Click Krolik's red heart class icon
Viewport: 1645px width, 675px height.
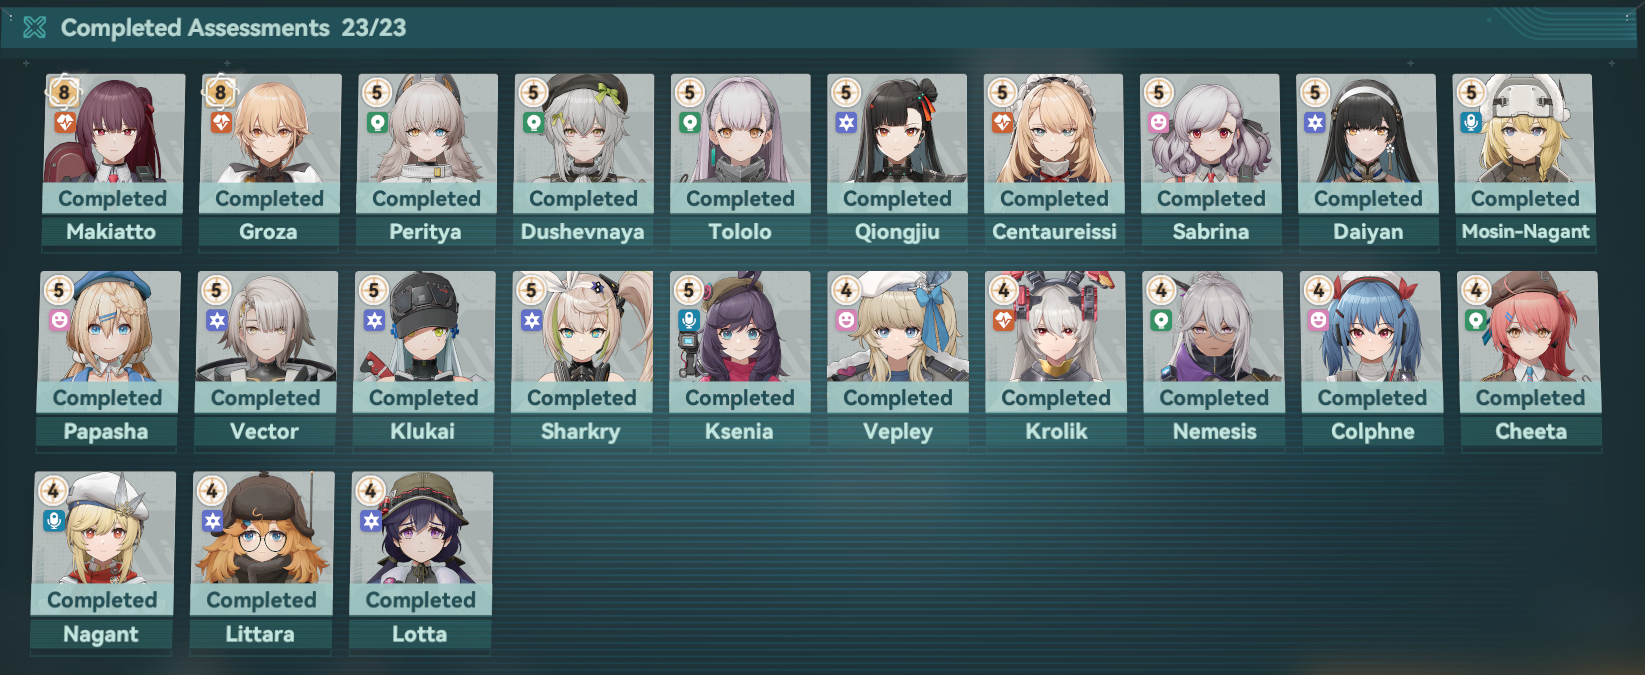[x=1003, y=320]
